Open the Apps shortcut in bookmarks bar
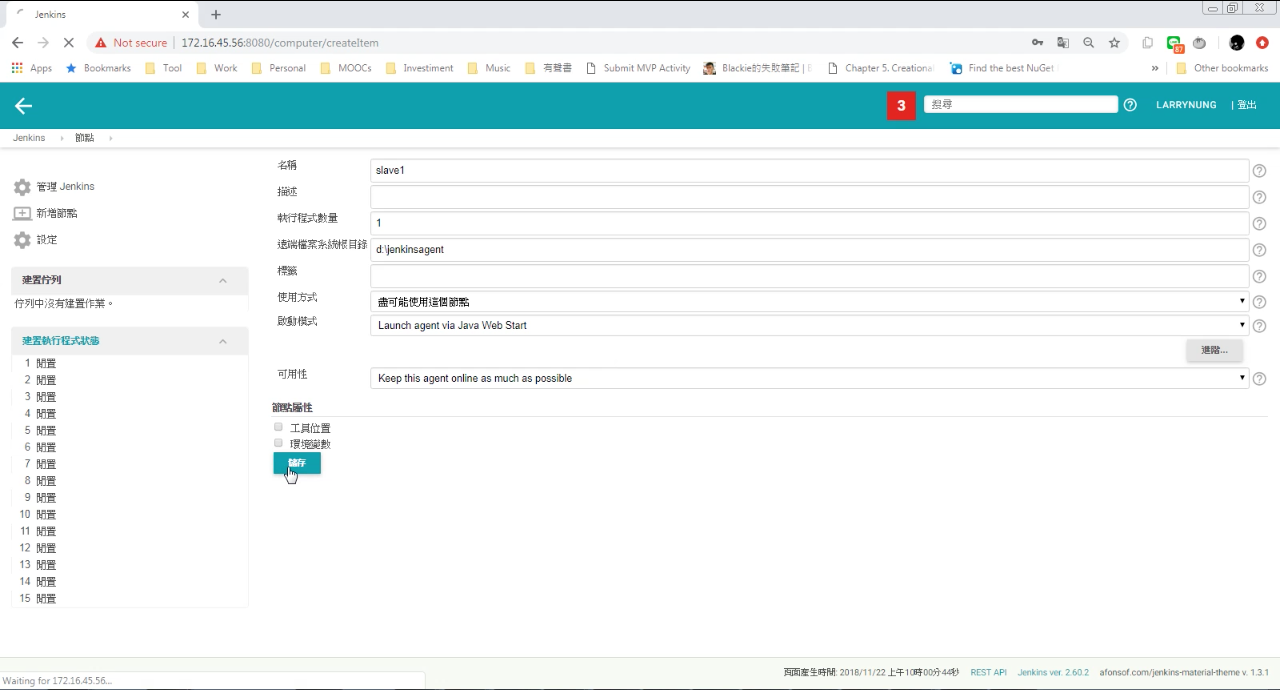 click(31, 68)
